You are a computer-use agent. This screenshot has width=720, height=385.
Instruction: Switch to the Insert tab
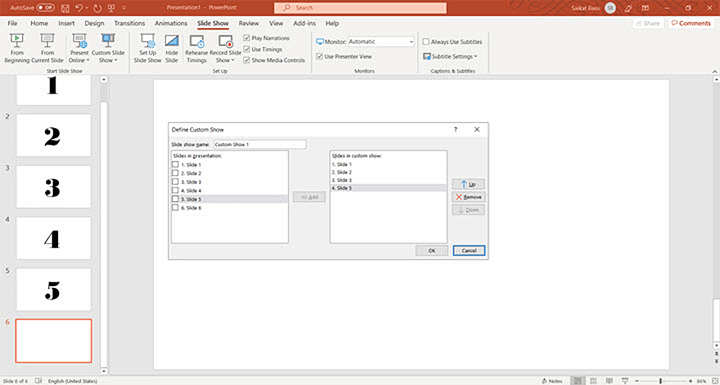pyautogui.click(x=67, y=23)
